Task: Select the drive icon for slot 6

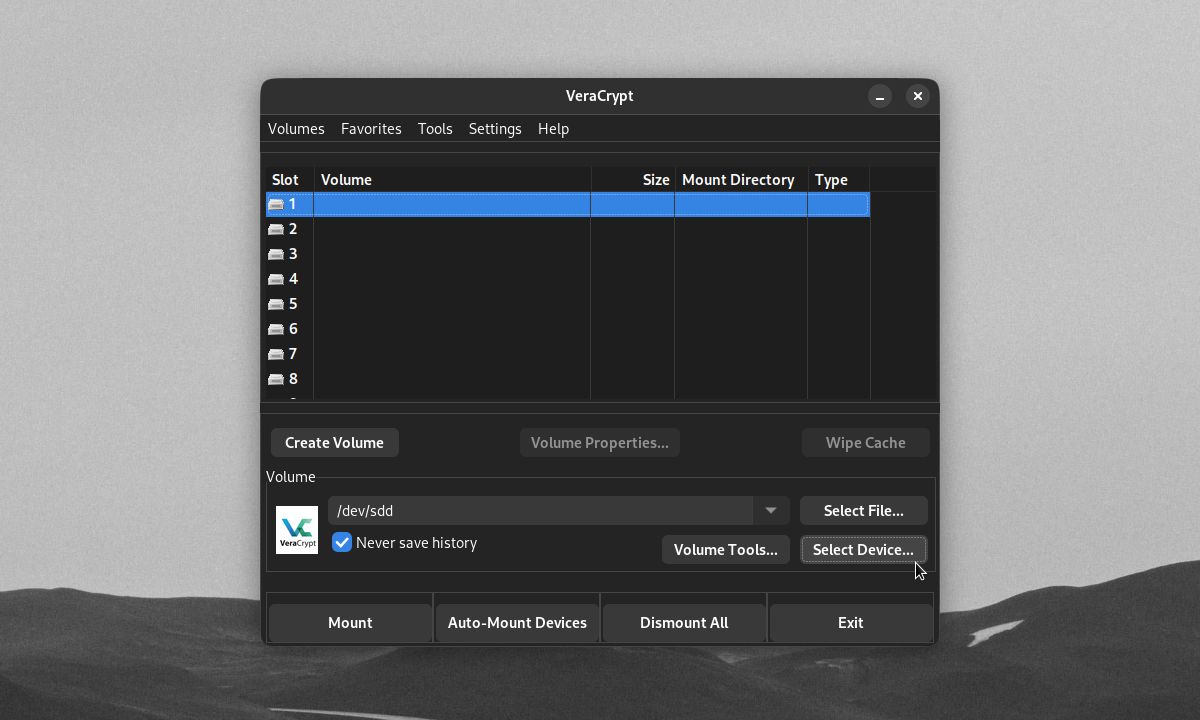Action: (x=276, y=329)
